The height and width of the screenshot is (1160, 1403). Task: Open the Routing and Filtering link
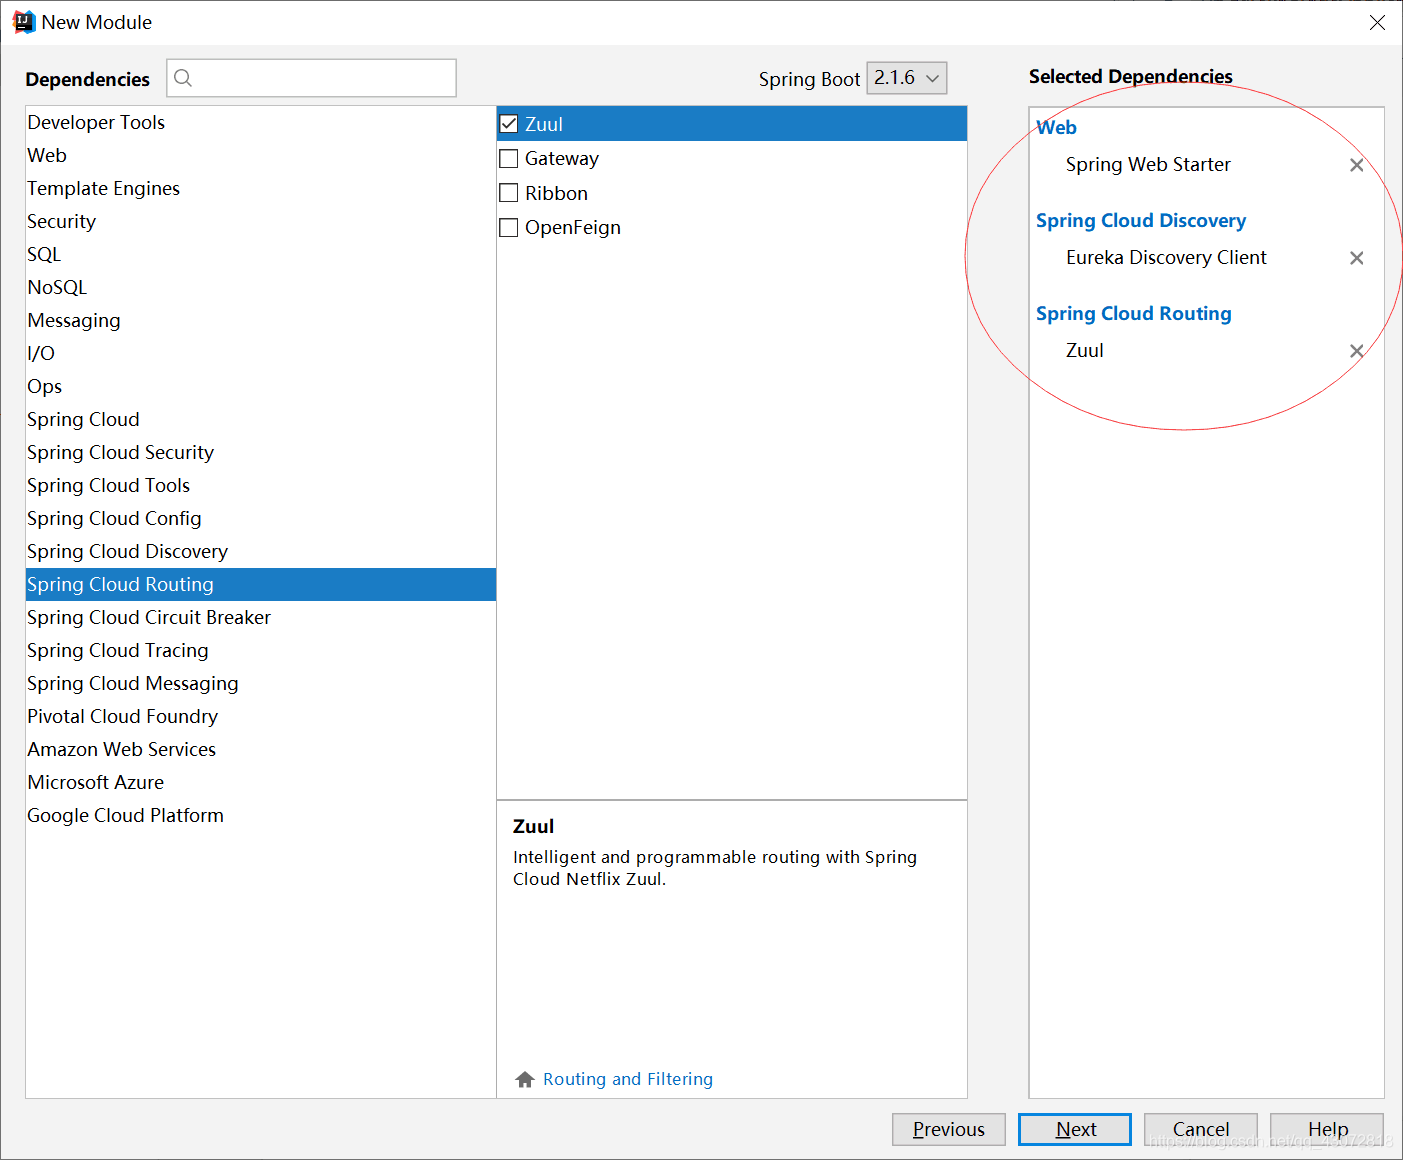click(x=628, y=1079)
